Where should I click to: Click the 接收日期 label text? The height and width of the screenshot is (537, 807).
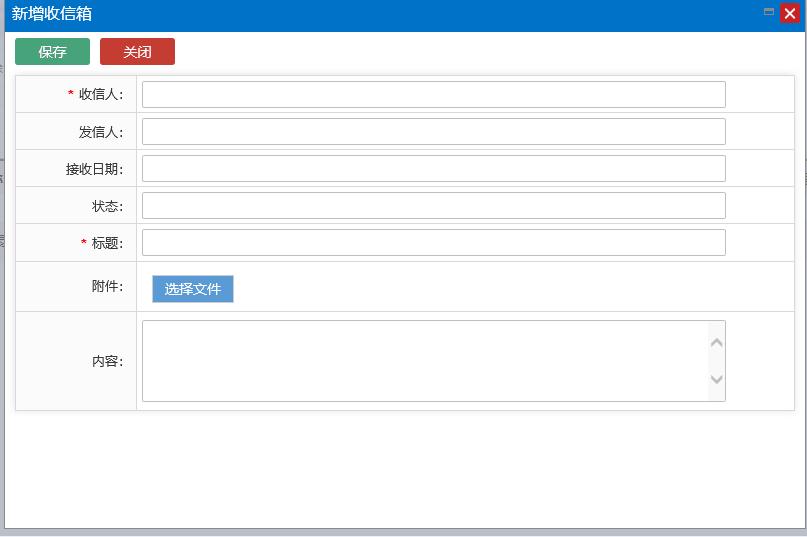(x=94, y=169)
